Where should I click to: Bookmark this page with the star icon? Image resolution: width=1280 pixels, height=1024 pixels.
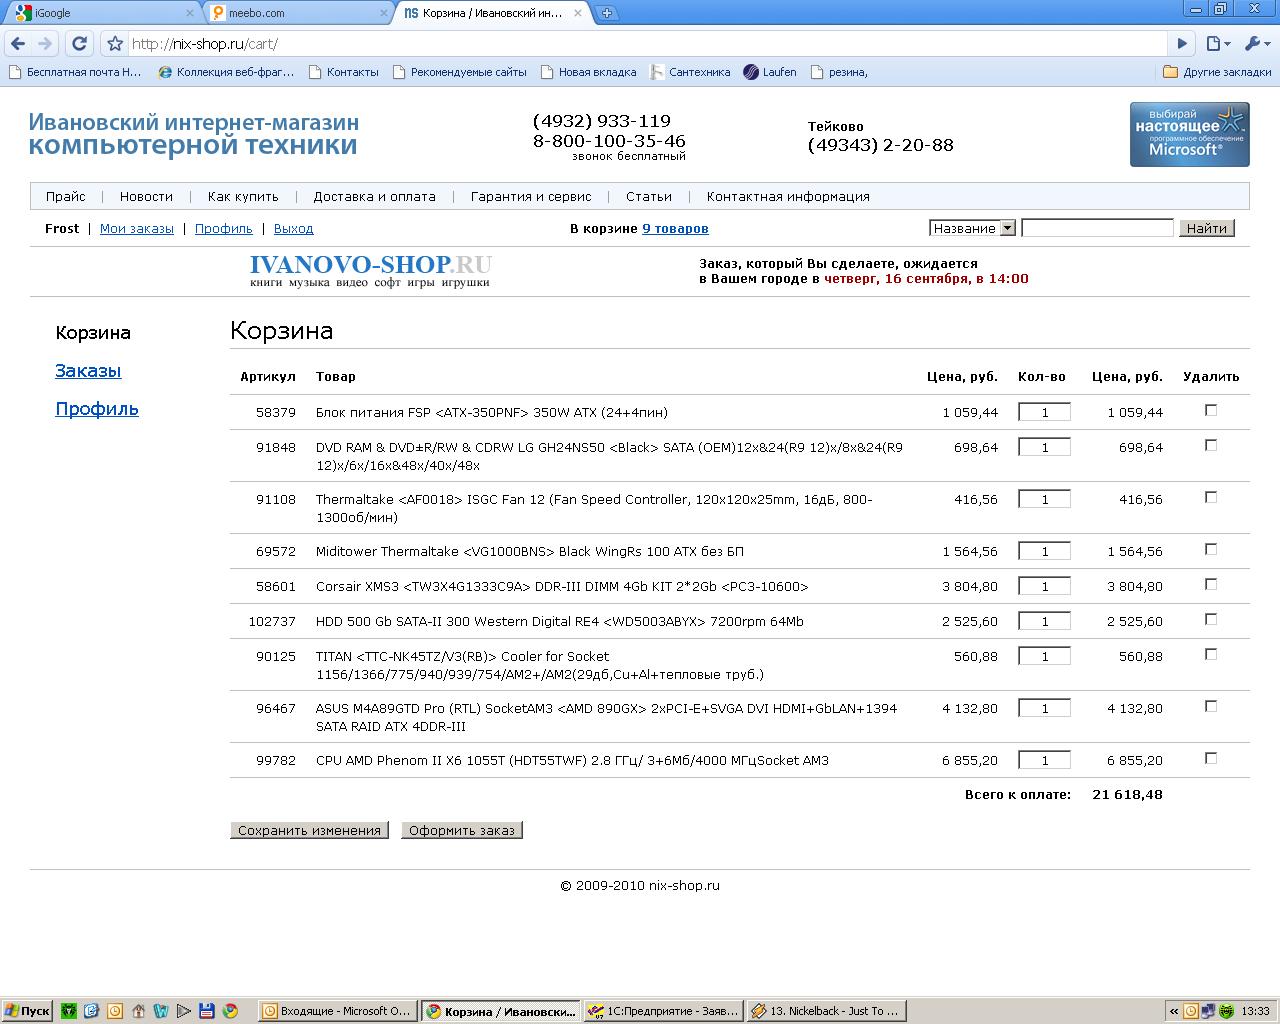[115, 44]
